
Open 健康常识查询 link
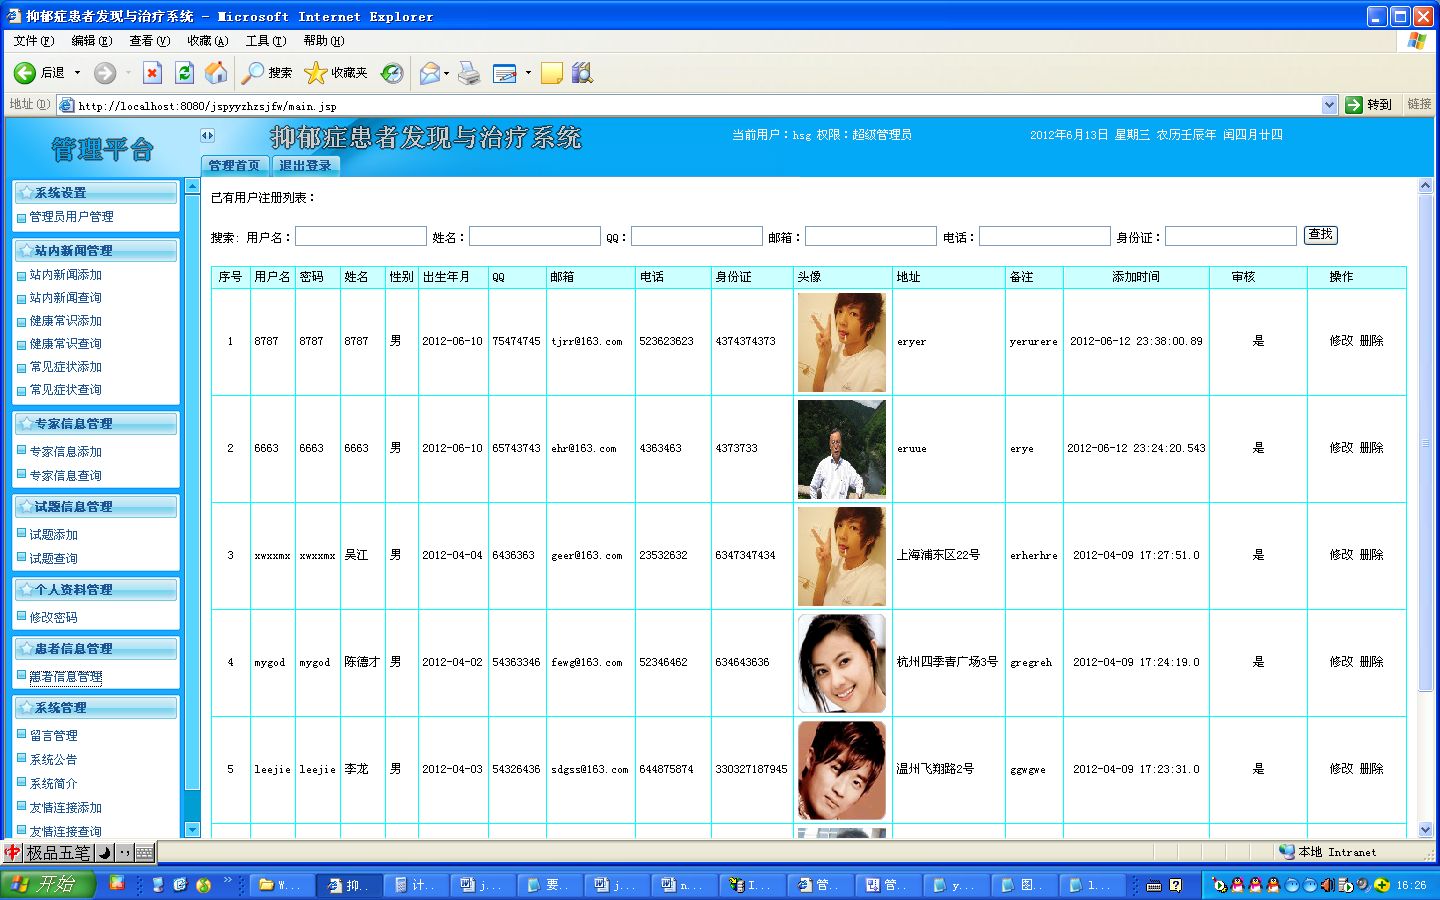point(65,344)
